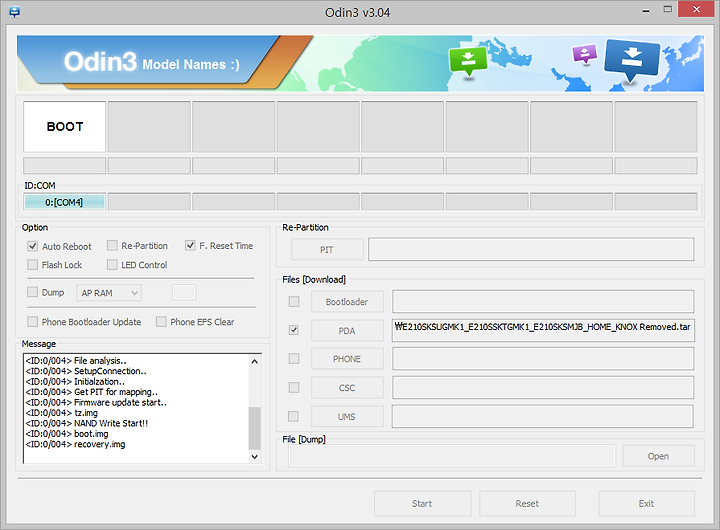
Task: Click the BOOT status box
Action: (65, 127)
